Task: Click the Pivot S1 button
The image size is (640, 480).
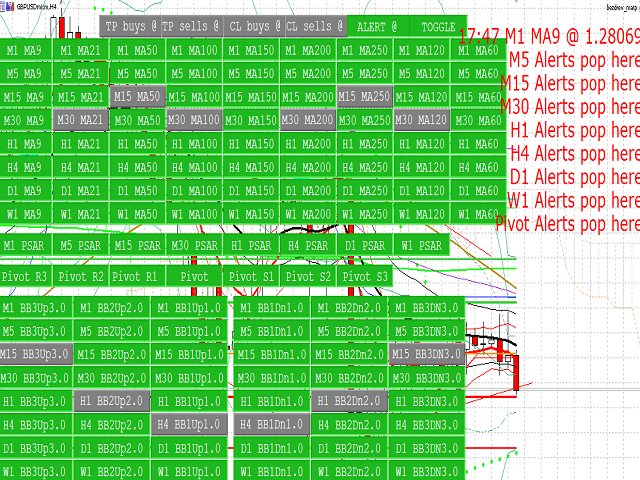Action: click(x=251, y=276)
